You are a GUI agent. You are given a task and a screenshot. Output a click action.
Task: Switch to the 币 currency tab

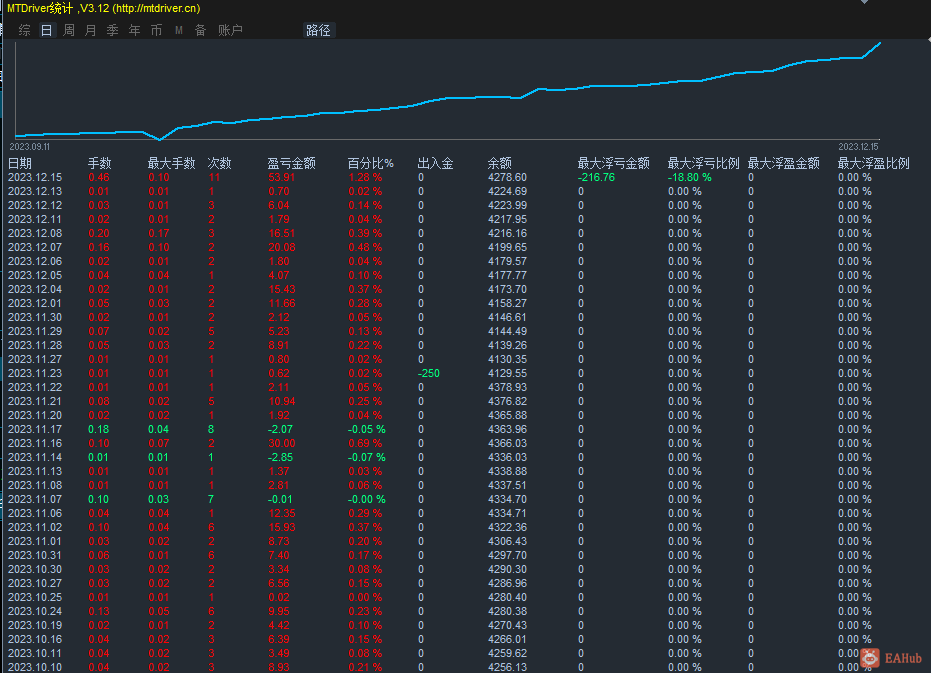point(156,30)
